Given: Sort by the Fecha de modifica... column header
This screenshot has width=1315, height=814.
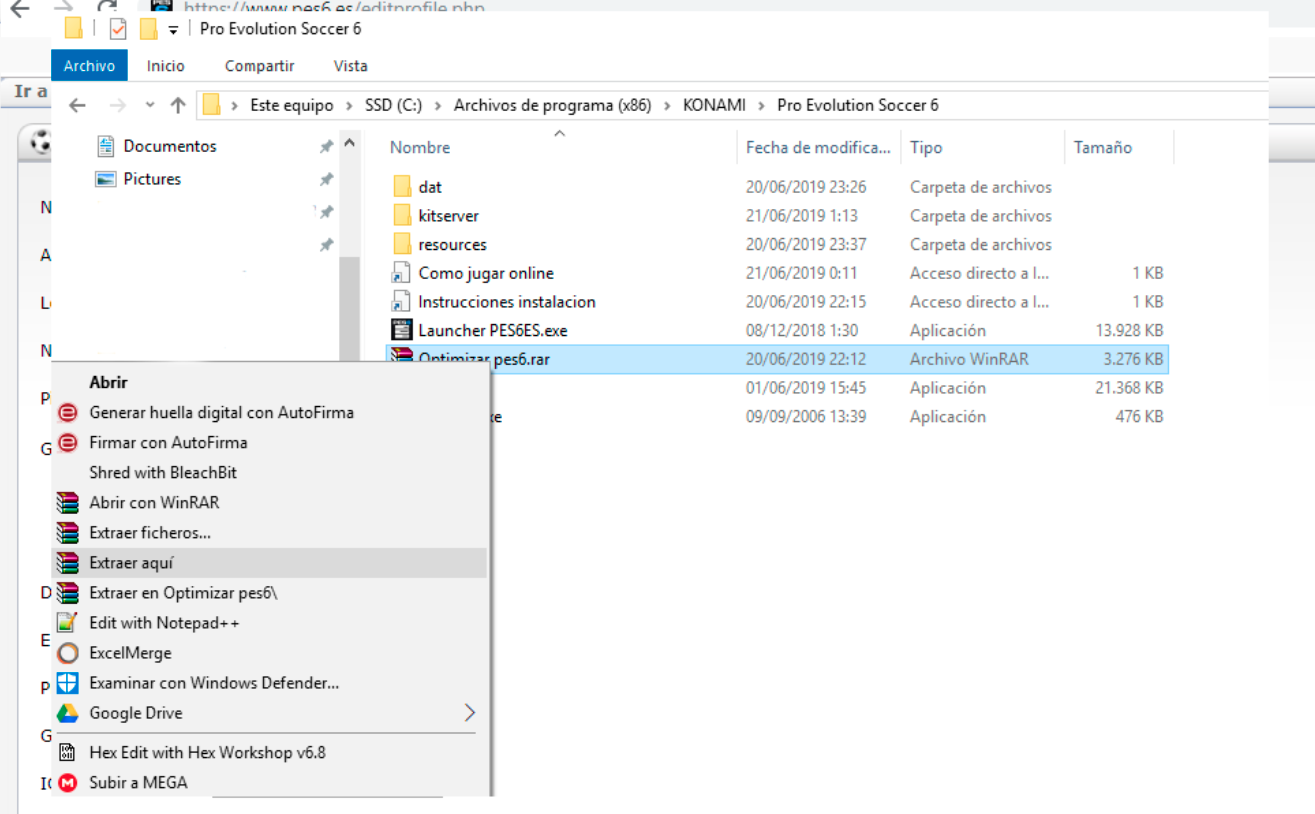Looking at the screenshot, I should pyautogui.click(x=819, y=147).
